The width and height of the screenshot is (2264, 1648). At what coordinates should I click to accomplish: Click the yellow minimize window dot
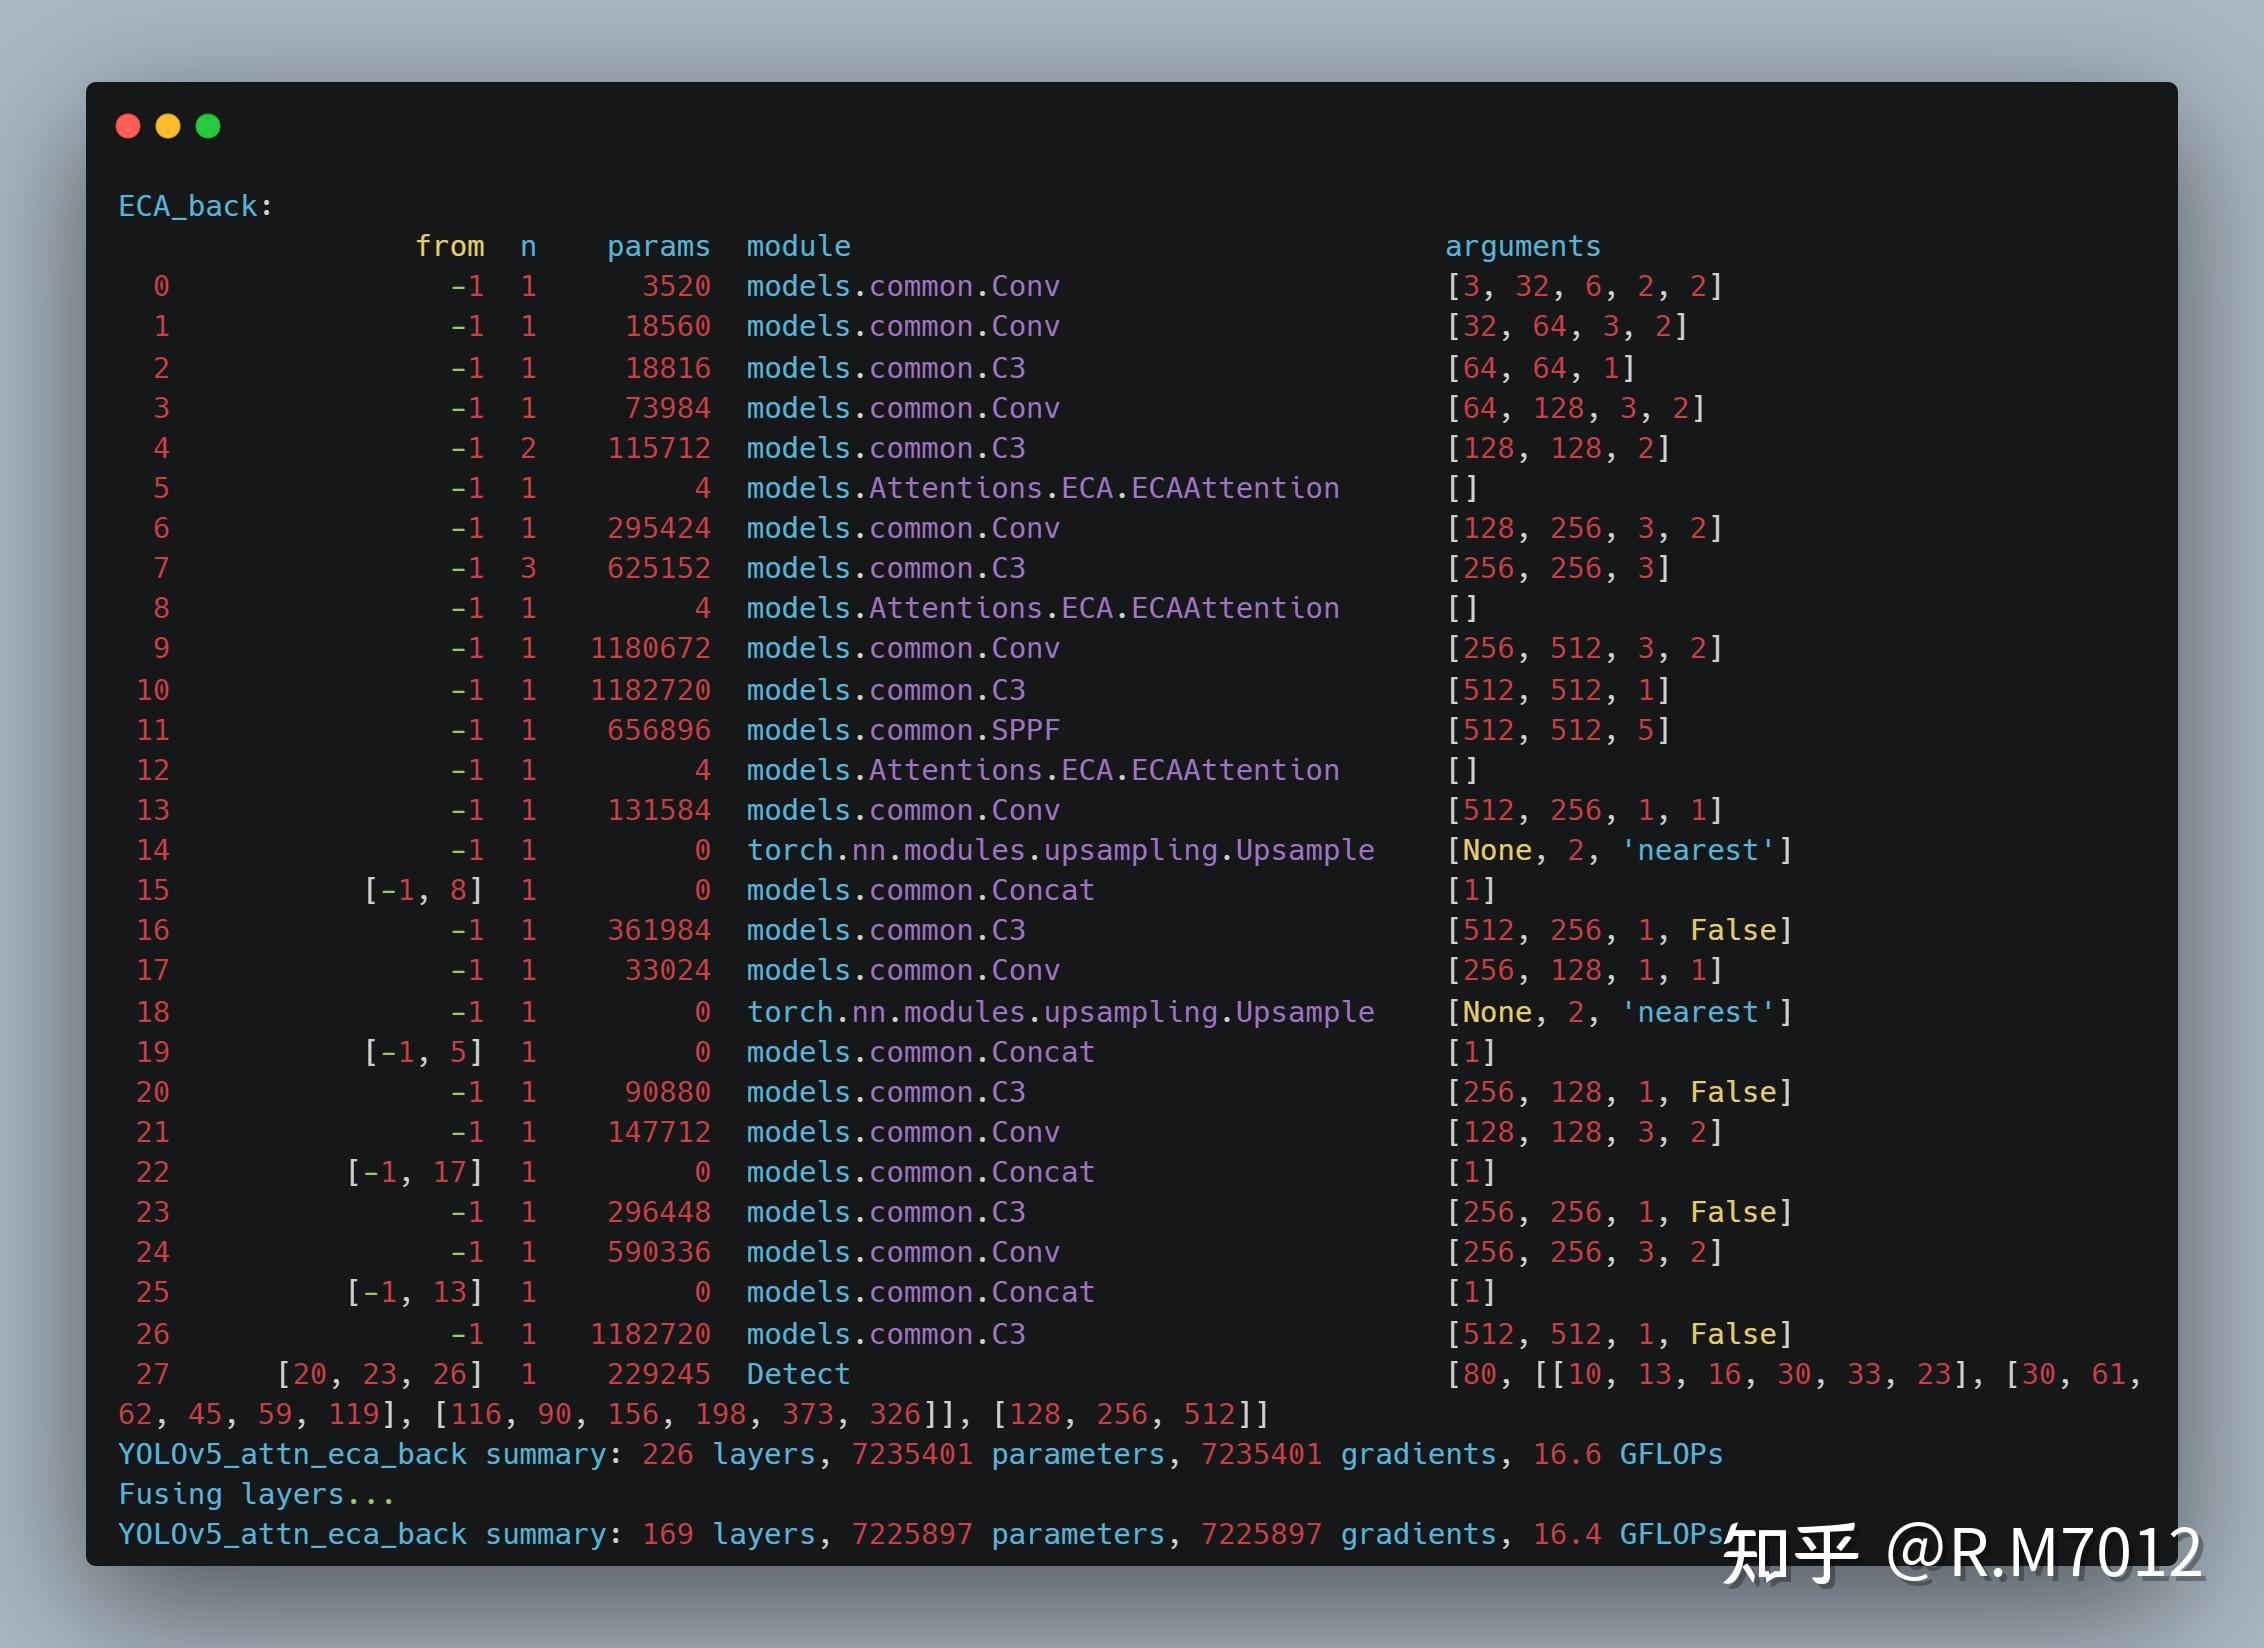click(168, 126)
